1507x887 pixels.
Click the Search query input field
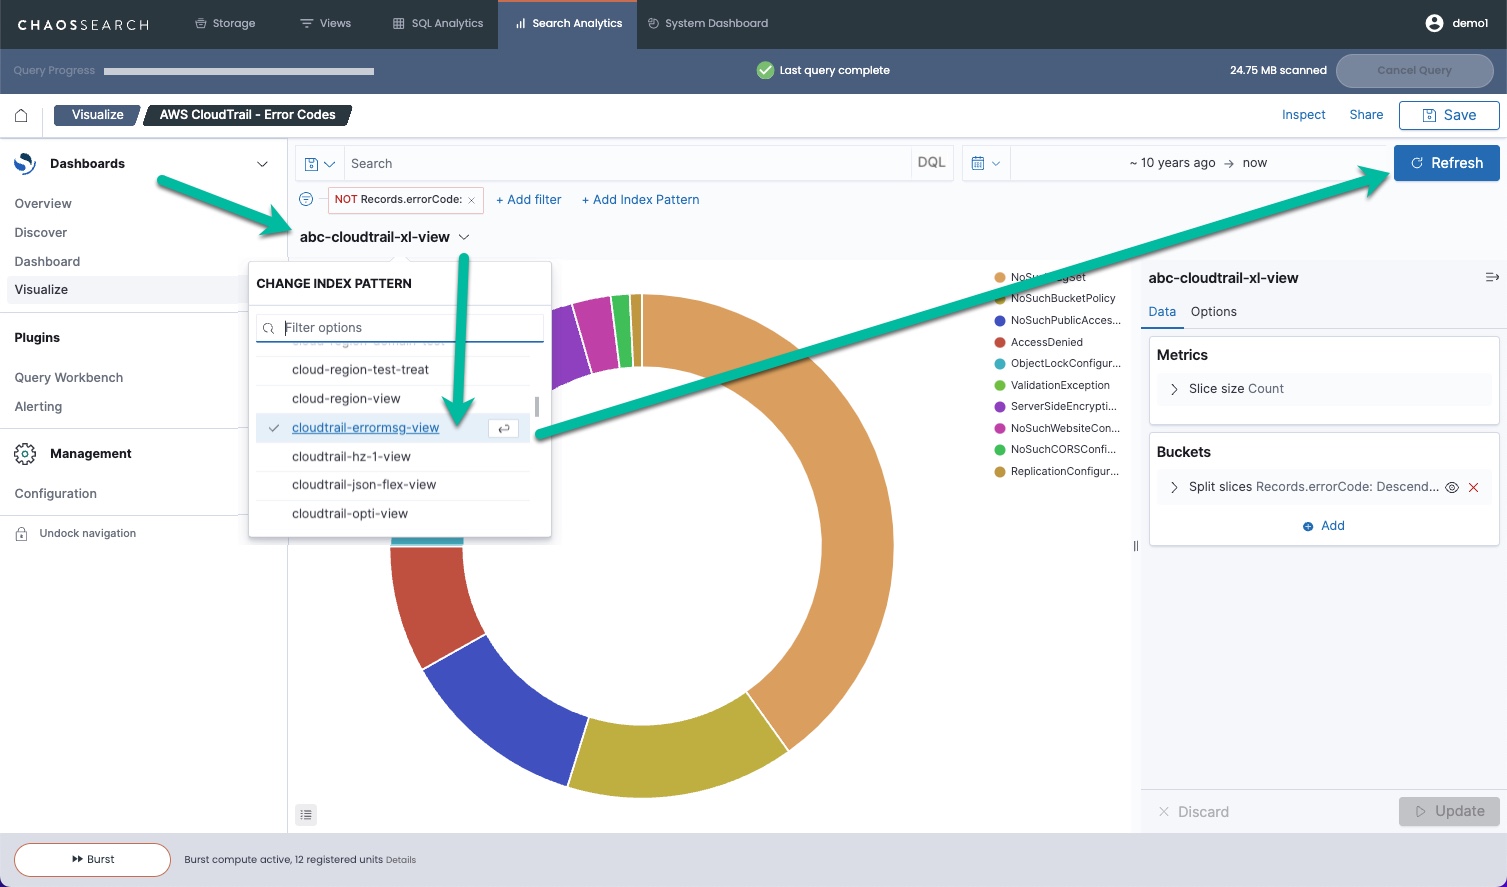627,163
